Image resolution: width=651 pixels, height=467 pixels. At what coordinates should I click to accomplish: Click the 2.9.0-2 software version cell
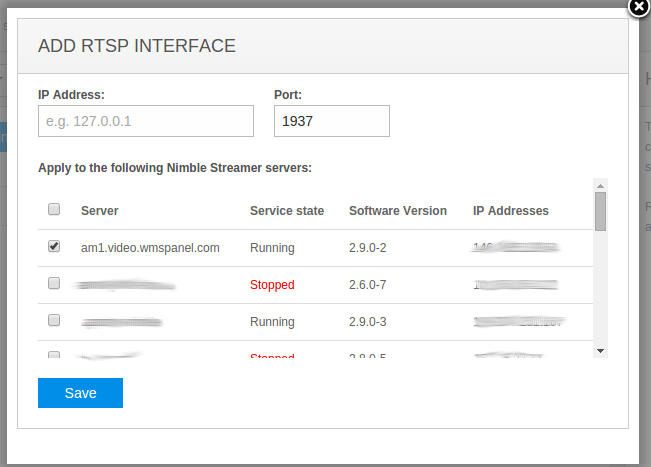(369, 248)
